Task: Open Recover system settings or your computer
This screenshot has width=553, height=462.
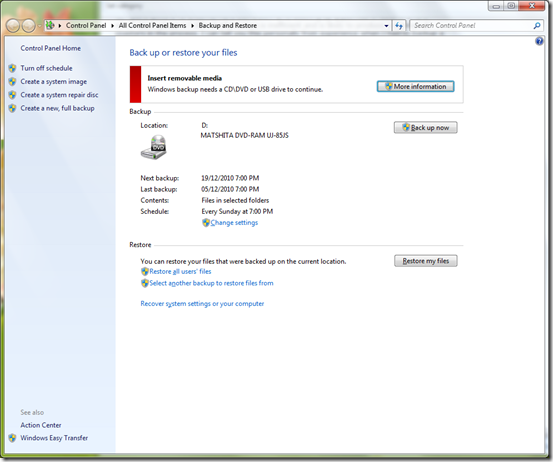Action: pos(202,304)
